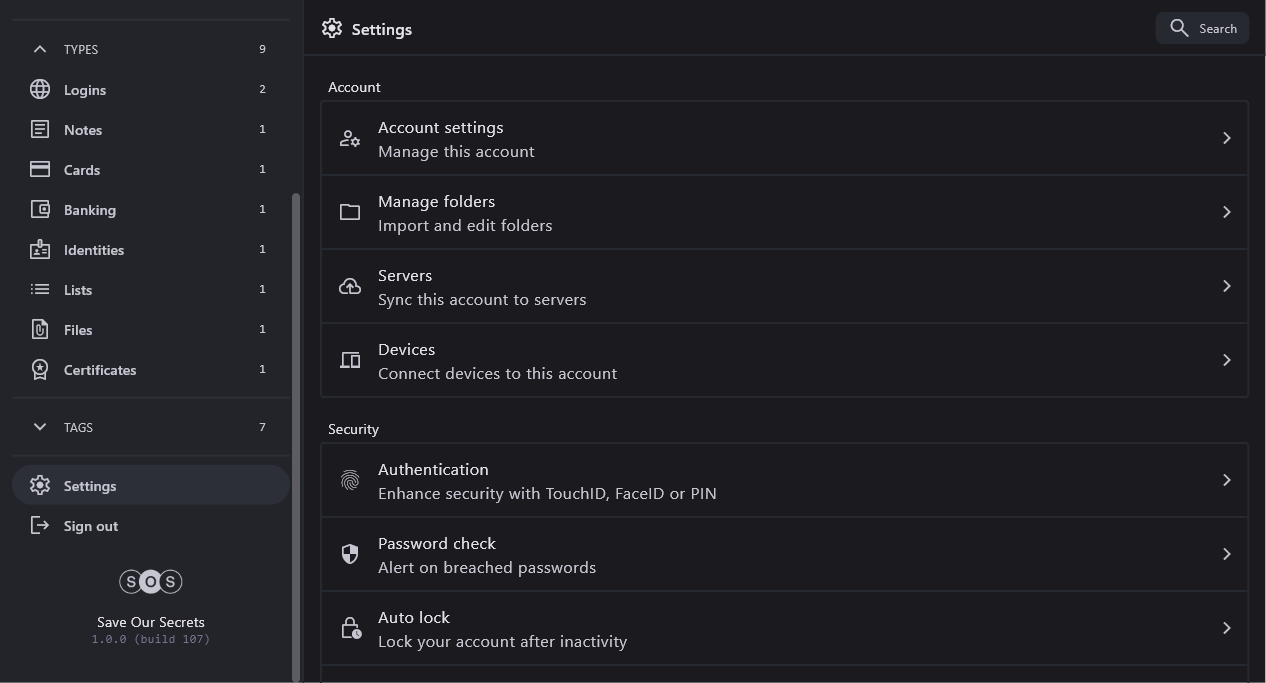Viewport: 1266px width, 683px height.
Task: Expand the TAGS section
Action: (40, 427)
